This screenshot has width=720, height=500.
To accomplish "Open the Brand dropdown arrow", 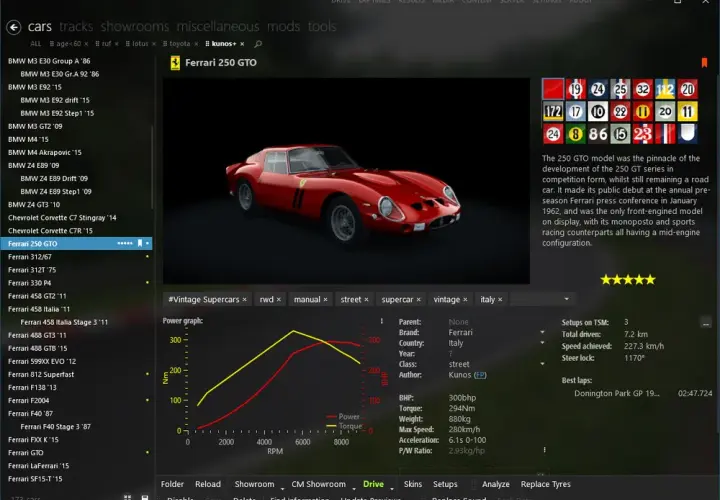I will (x=542, y=332).
